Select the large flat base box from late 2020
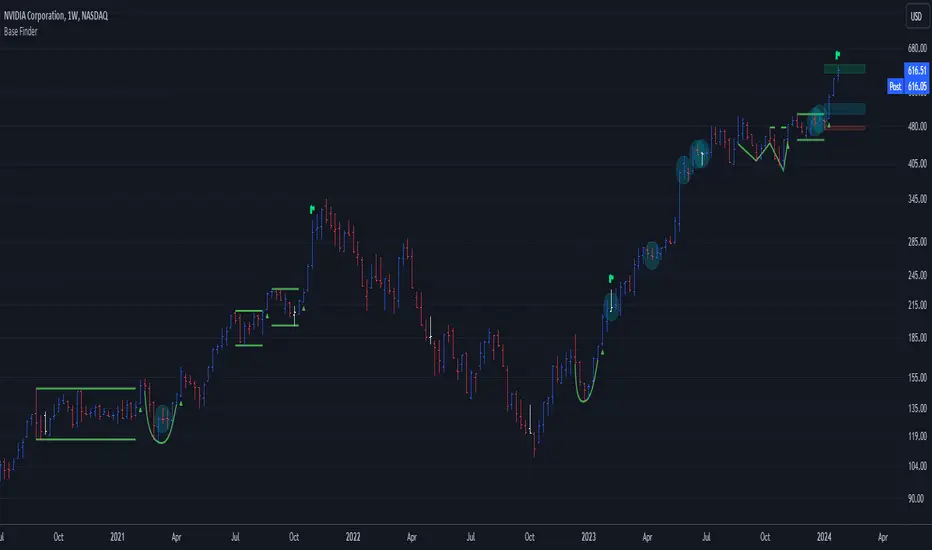 pyautogui.click(x=86, y=414)
